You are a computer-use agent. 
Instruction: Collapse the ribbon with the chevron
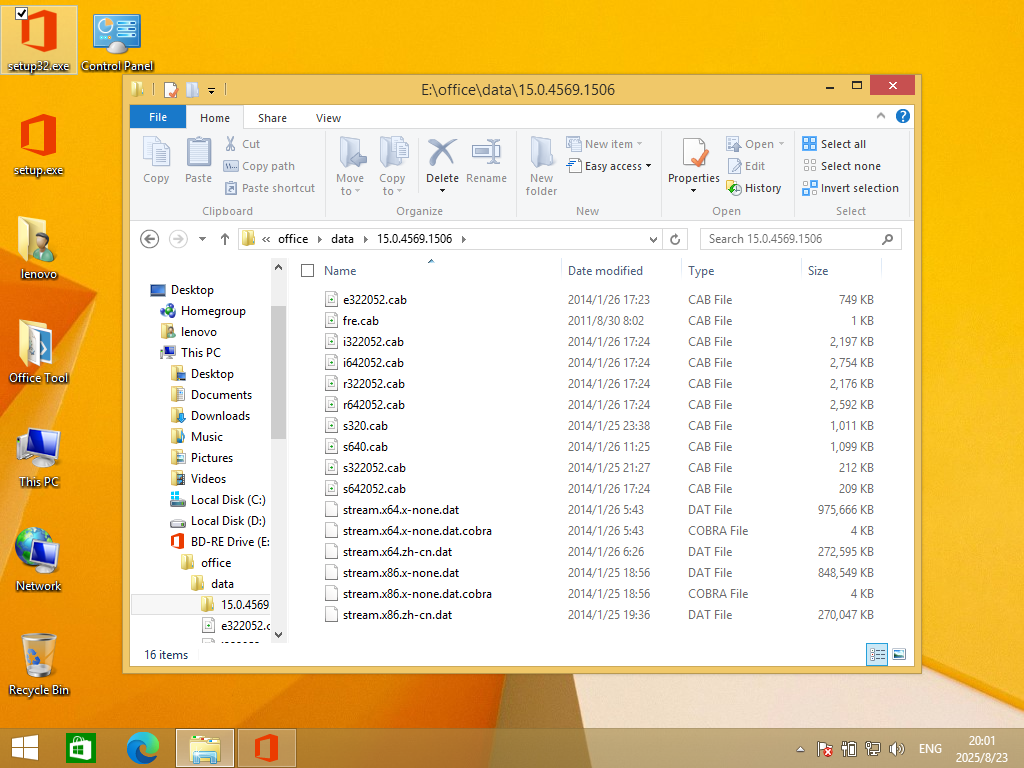[x=886, y=117]
